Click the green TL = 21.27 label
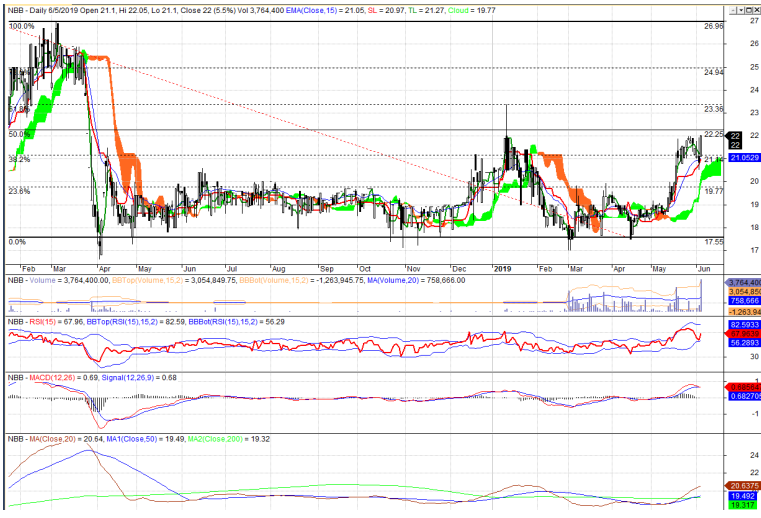Screen dimensions: 761x518 [426, 10]
